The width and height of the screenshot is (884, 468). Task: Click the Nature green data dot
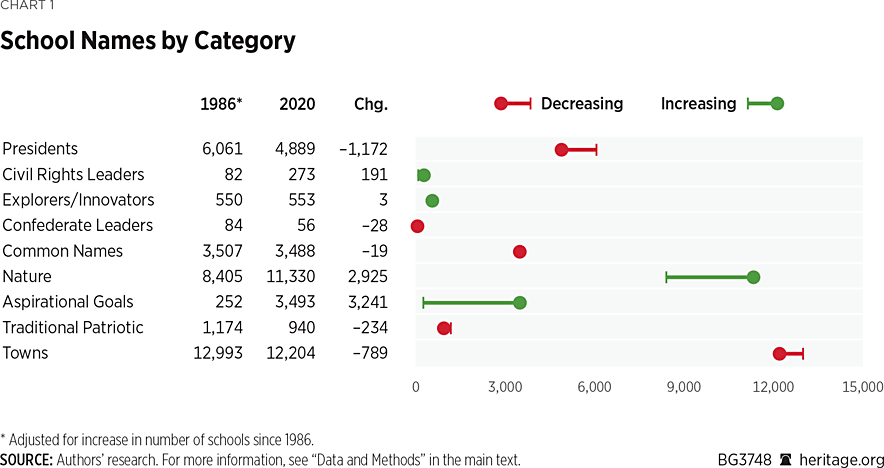click(x=753, y=277)
